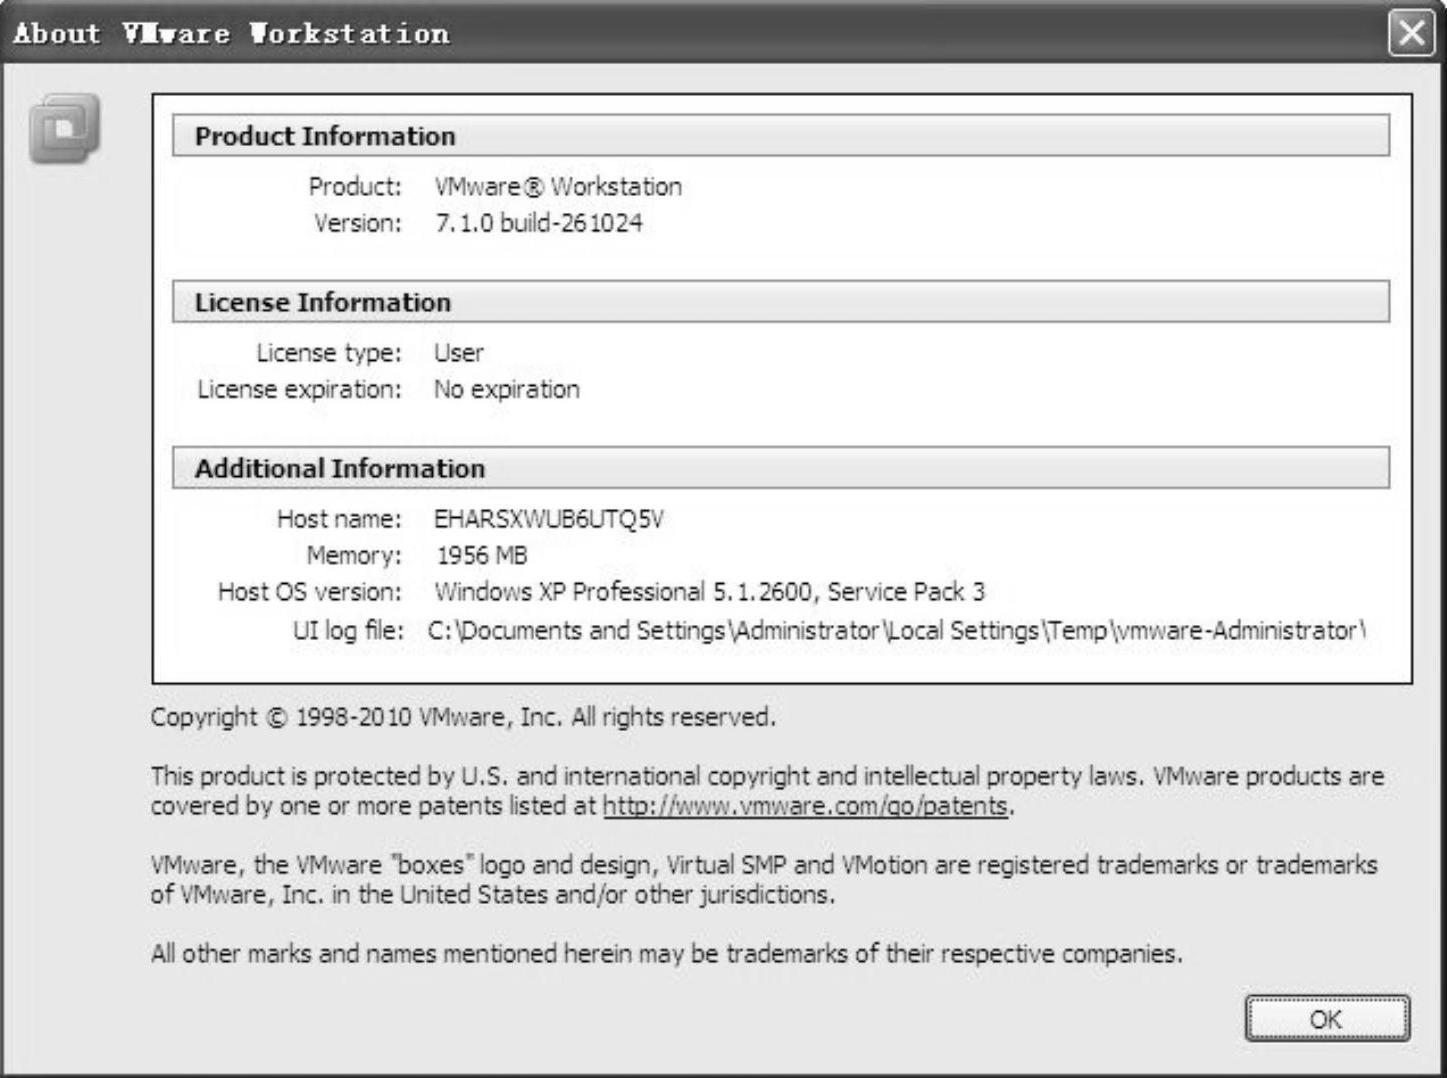This screenshot has height=1078, width=1447.
Task: Click the Memory: label
Action: point(354,555)
